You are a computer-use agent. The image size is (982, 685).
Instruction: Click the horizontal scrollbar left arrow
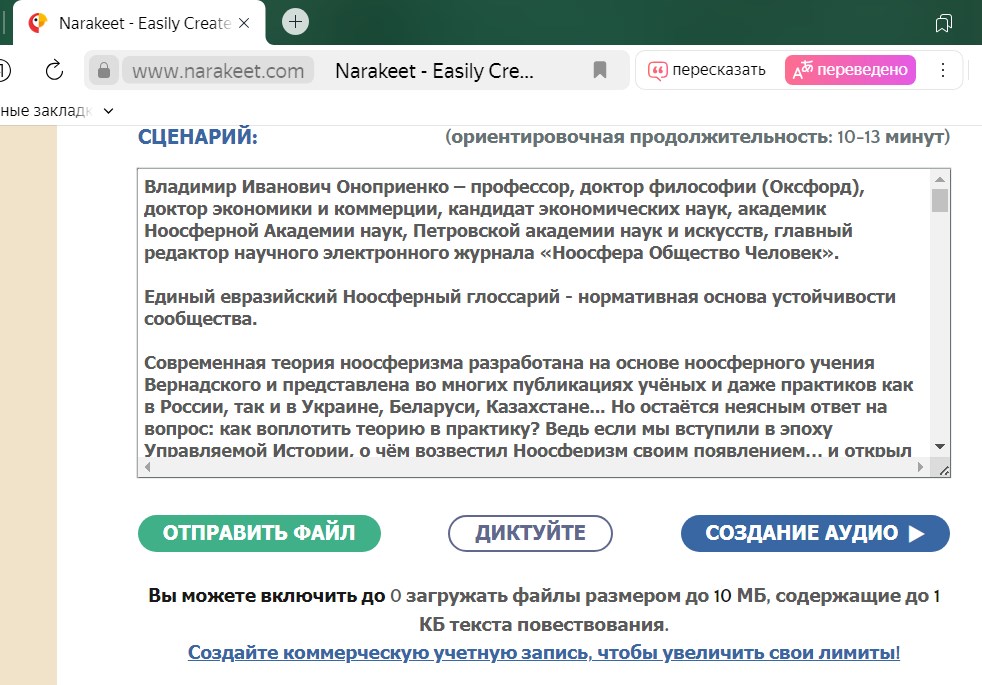click(148, 466)
